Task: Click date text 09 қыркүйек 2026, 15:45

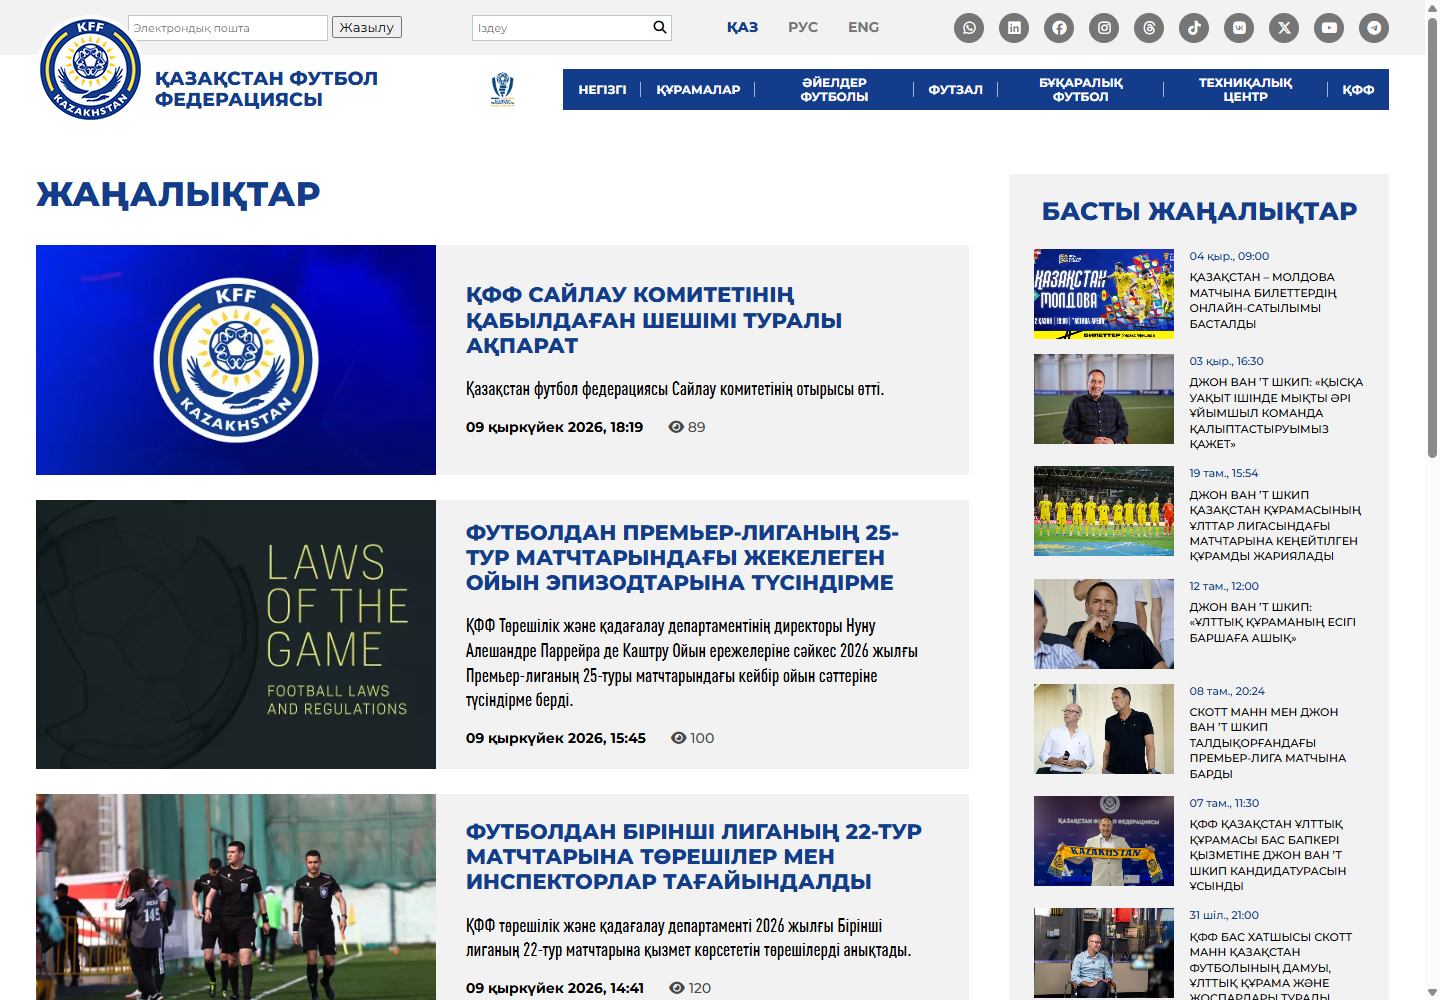Action: [x=556, y=738]
